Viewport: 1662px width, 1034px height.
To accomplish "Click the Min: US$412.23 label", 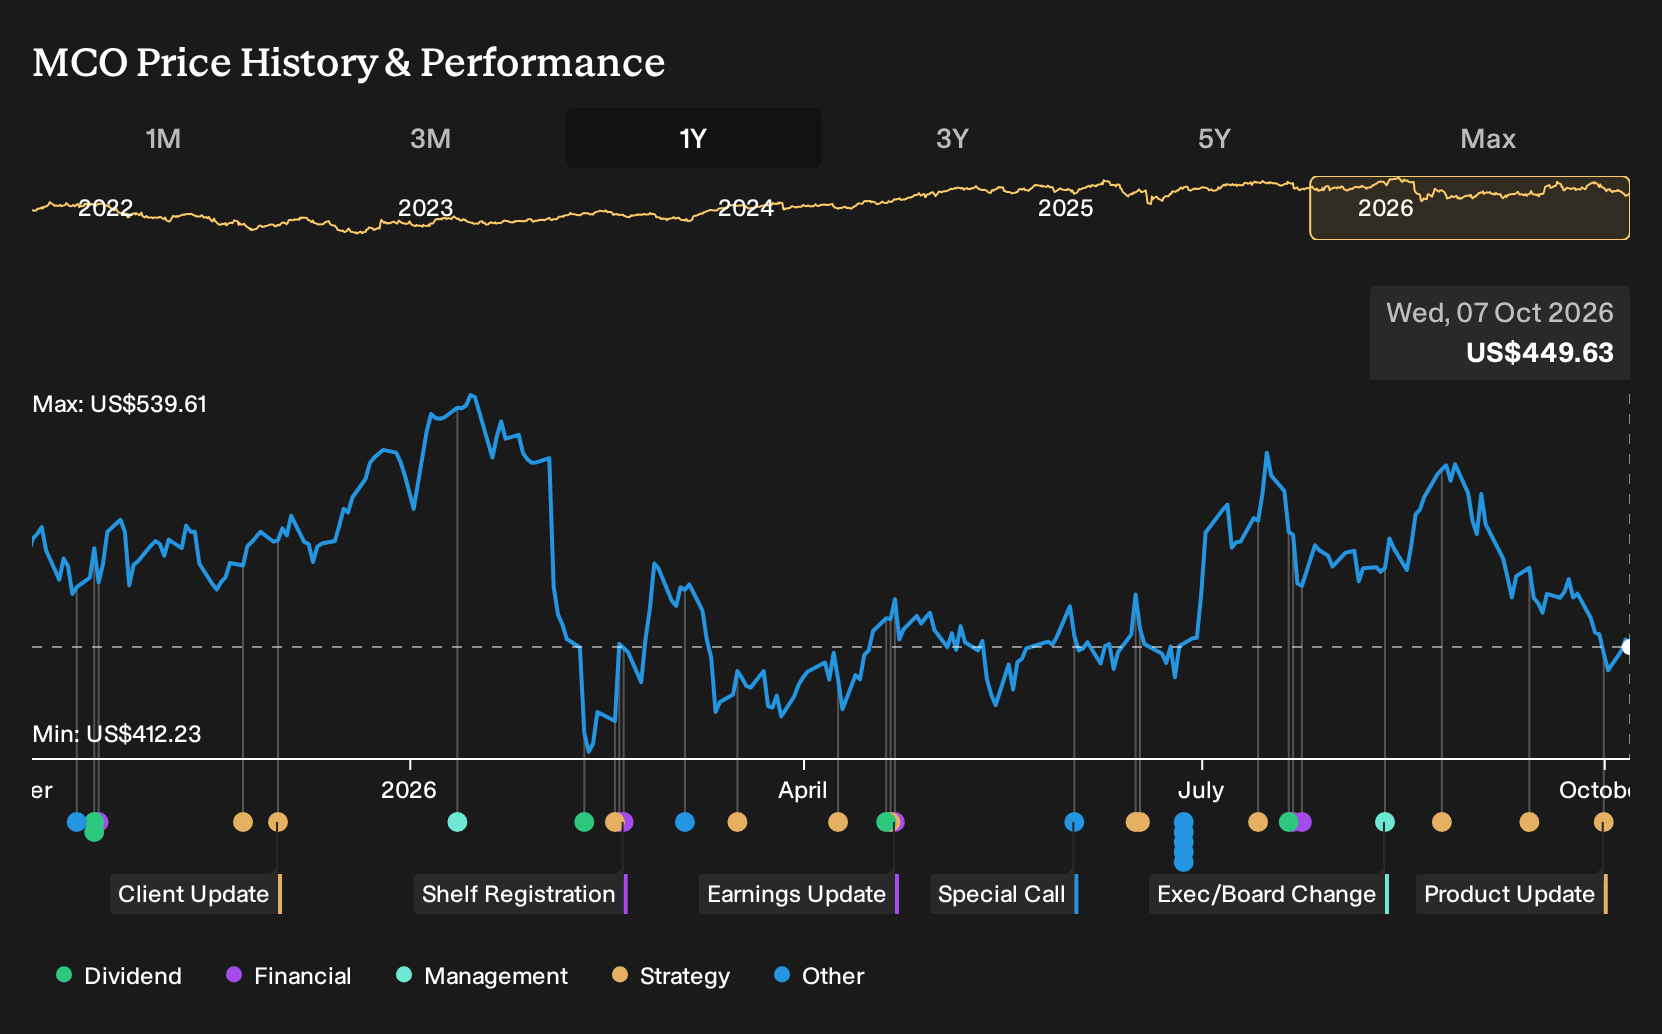I will (117, 734).
